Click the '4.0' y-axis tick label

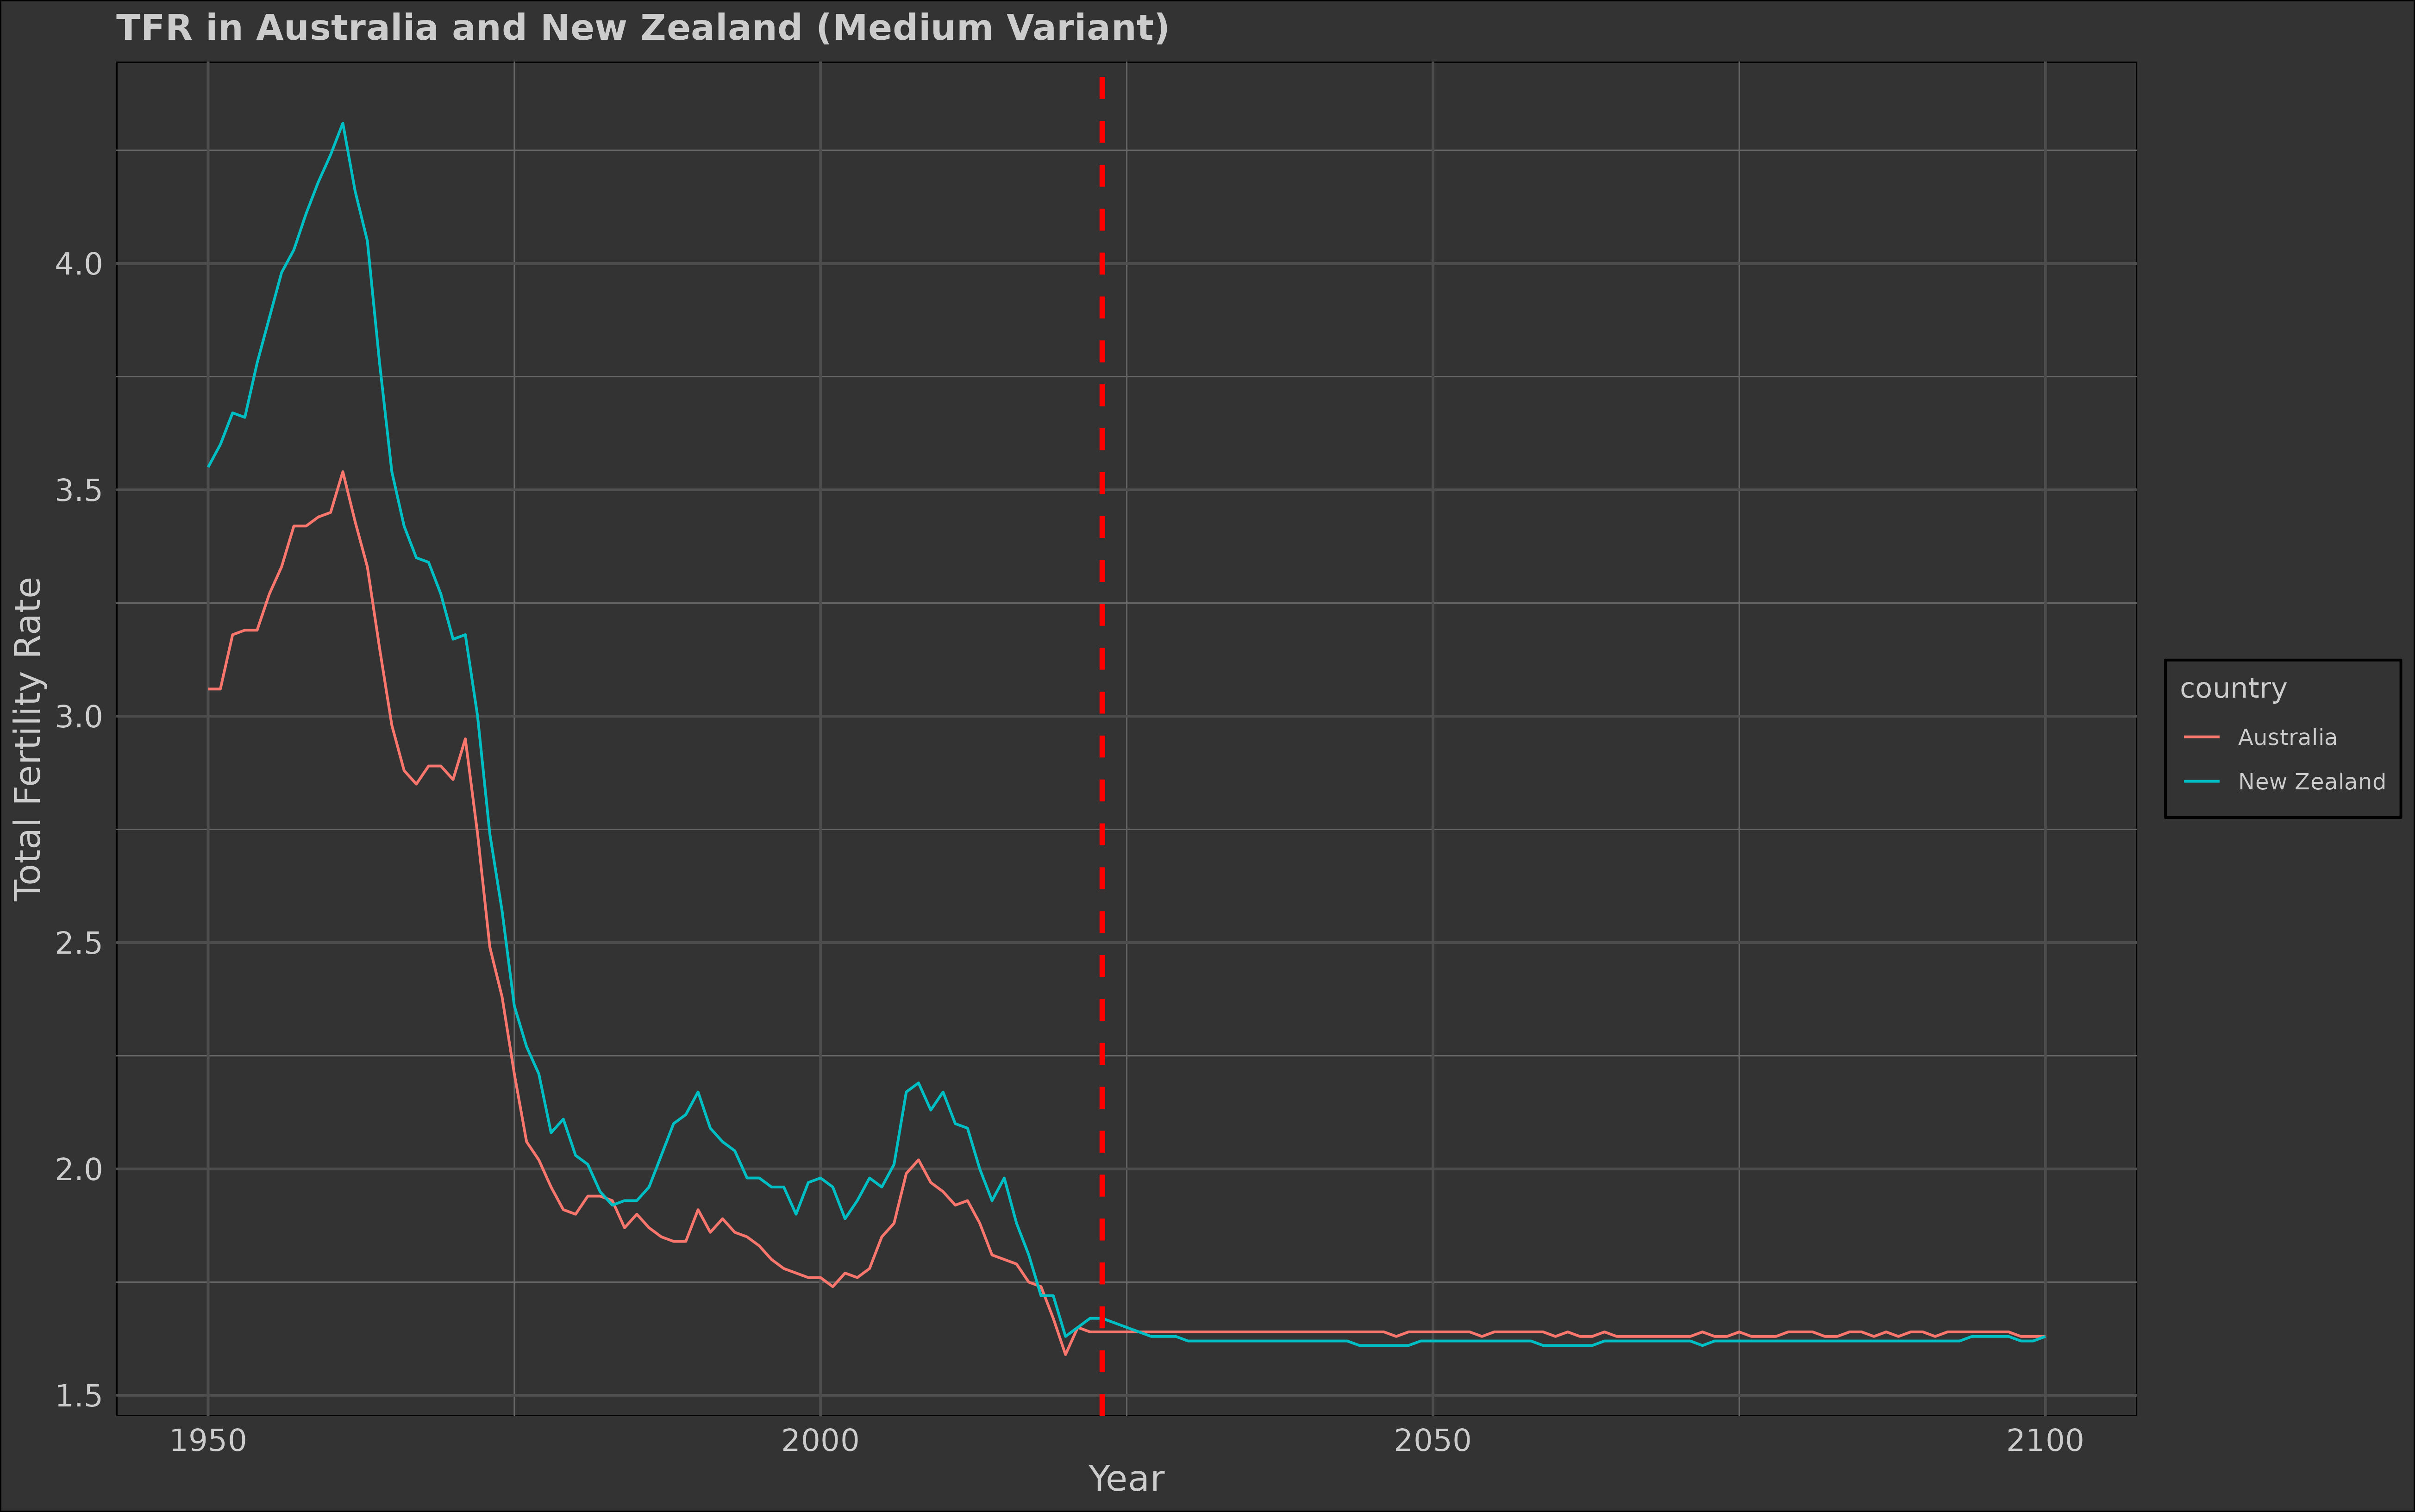79,264
